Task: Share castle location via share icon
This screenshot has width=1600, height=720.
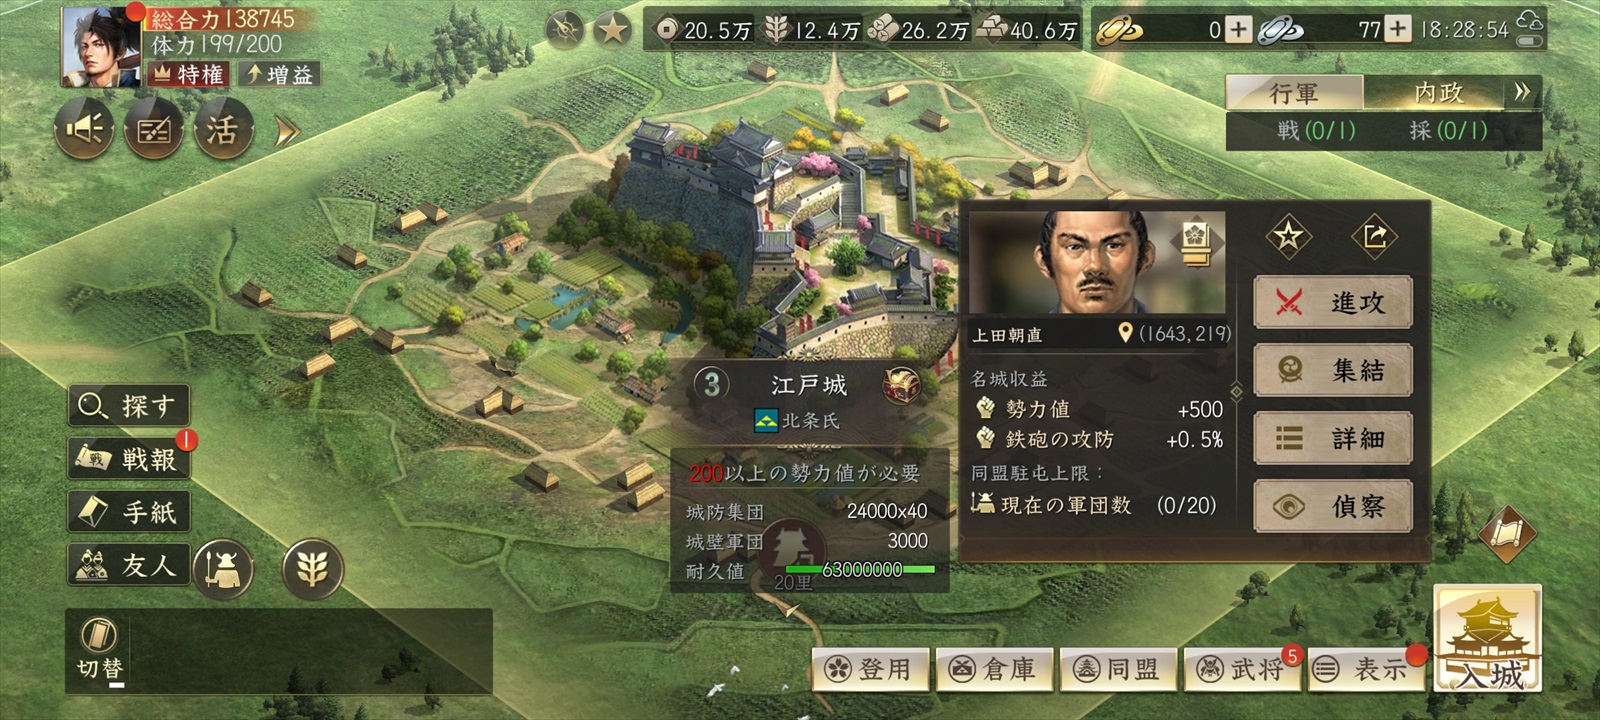Action: point(1374,236)
